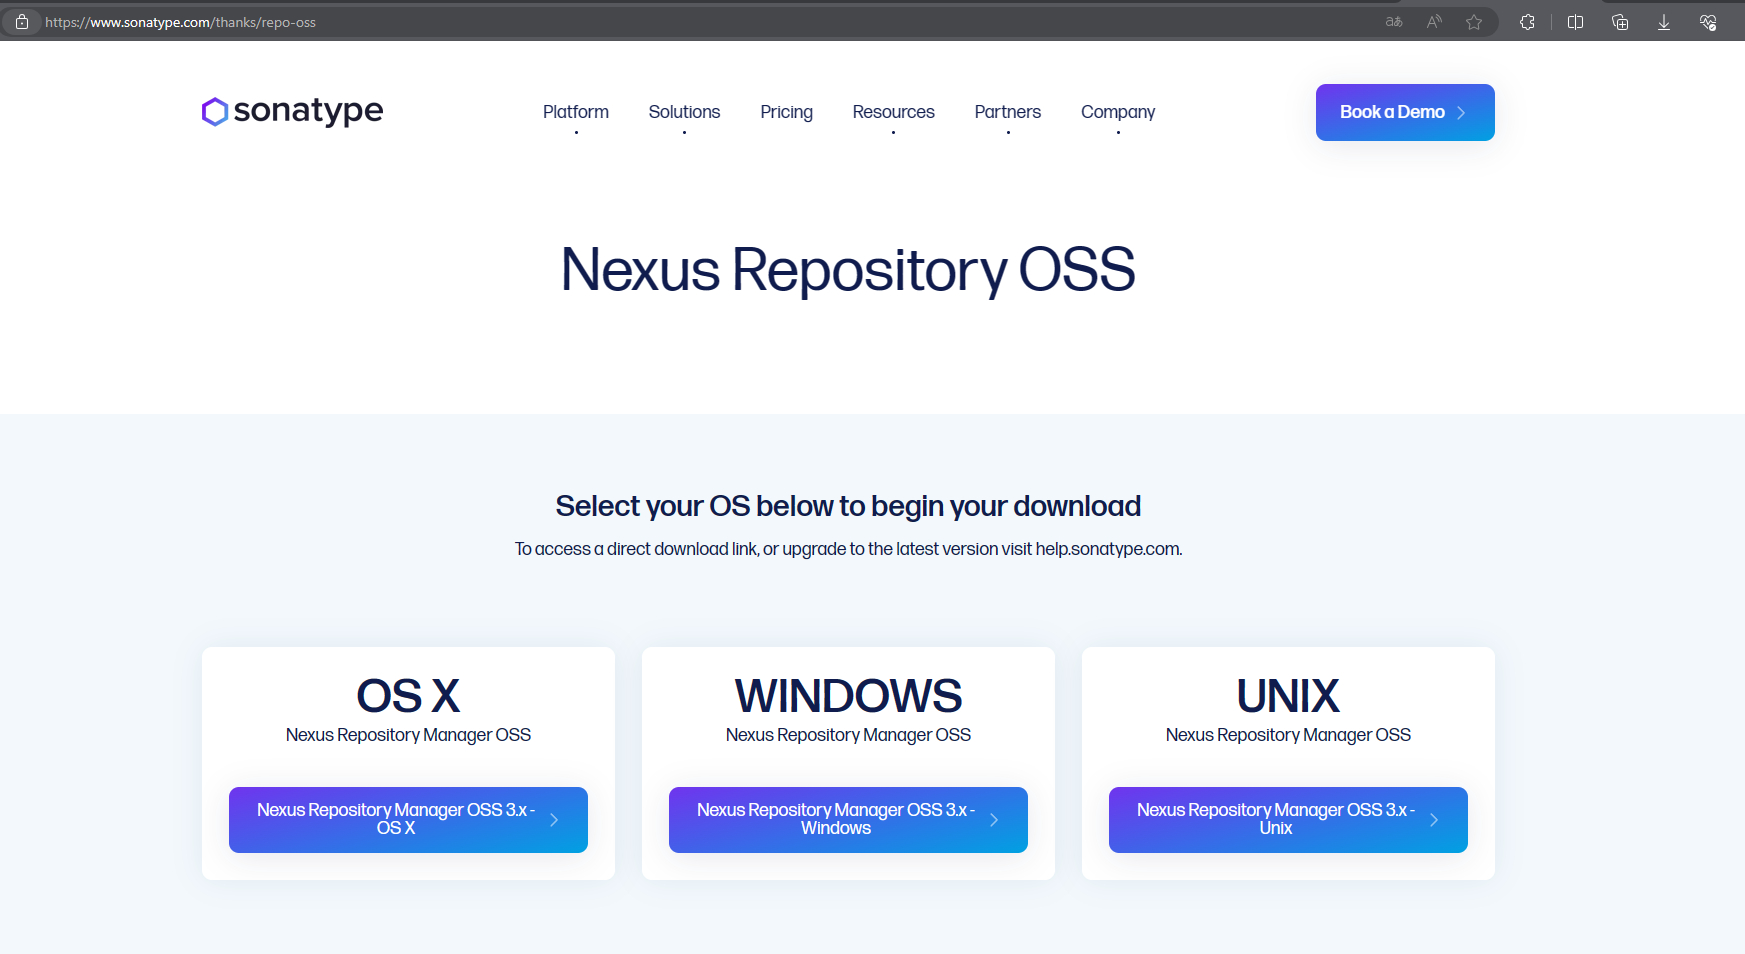Click 'Nexus Repository Manager OSS' under OS X
Screen dimensions: 1745x954
coord(408,735)
